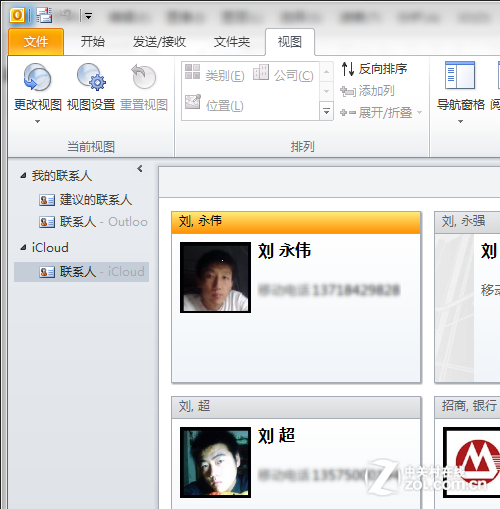500x509 pixels.
Task: Expand the arrangement gallery More button
Action: click(326, 111)
